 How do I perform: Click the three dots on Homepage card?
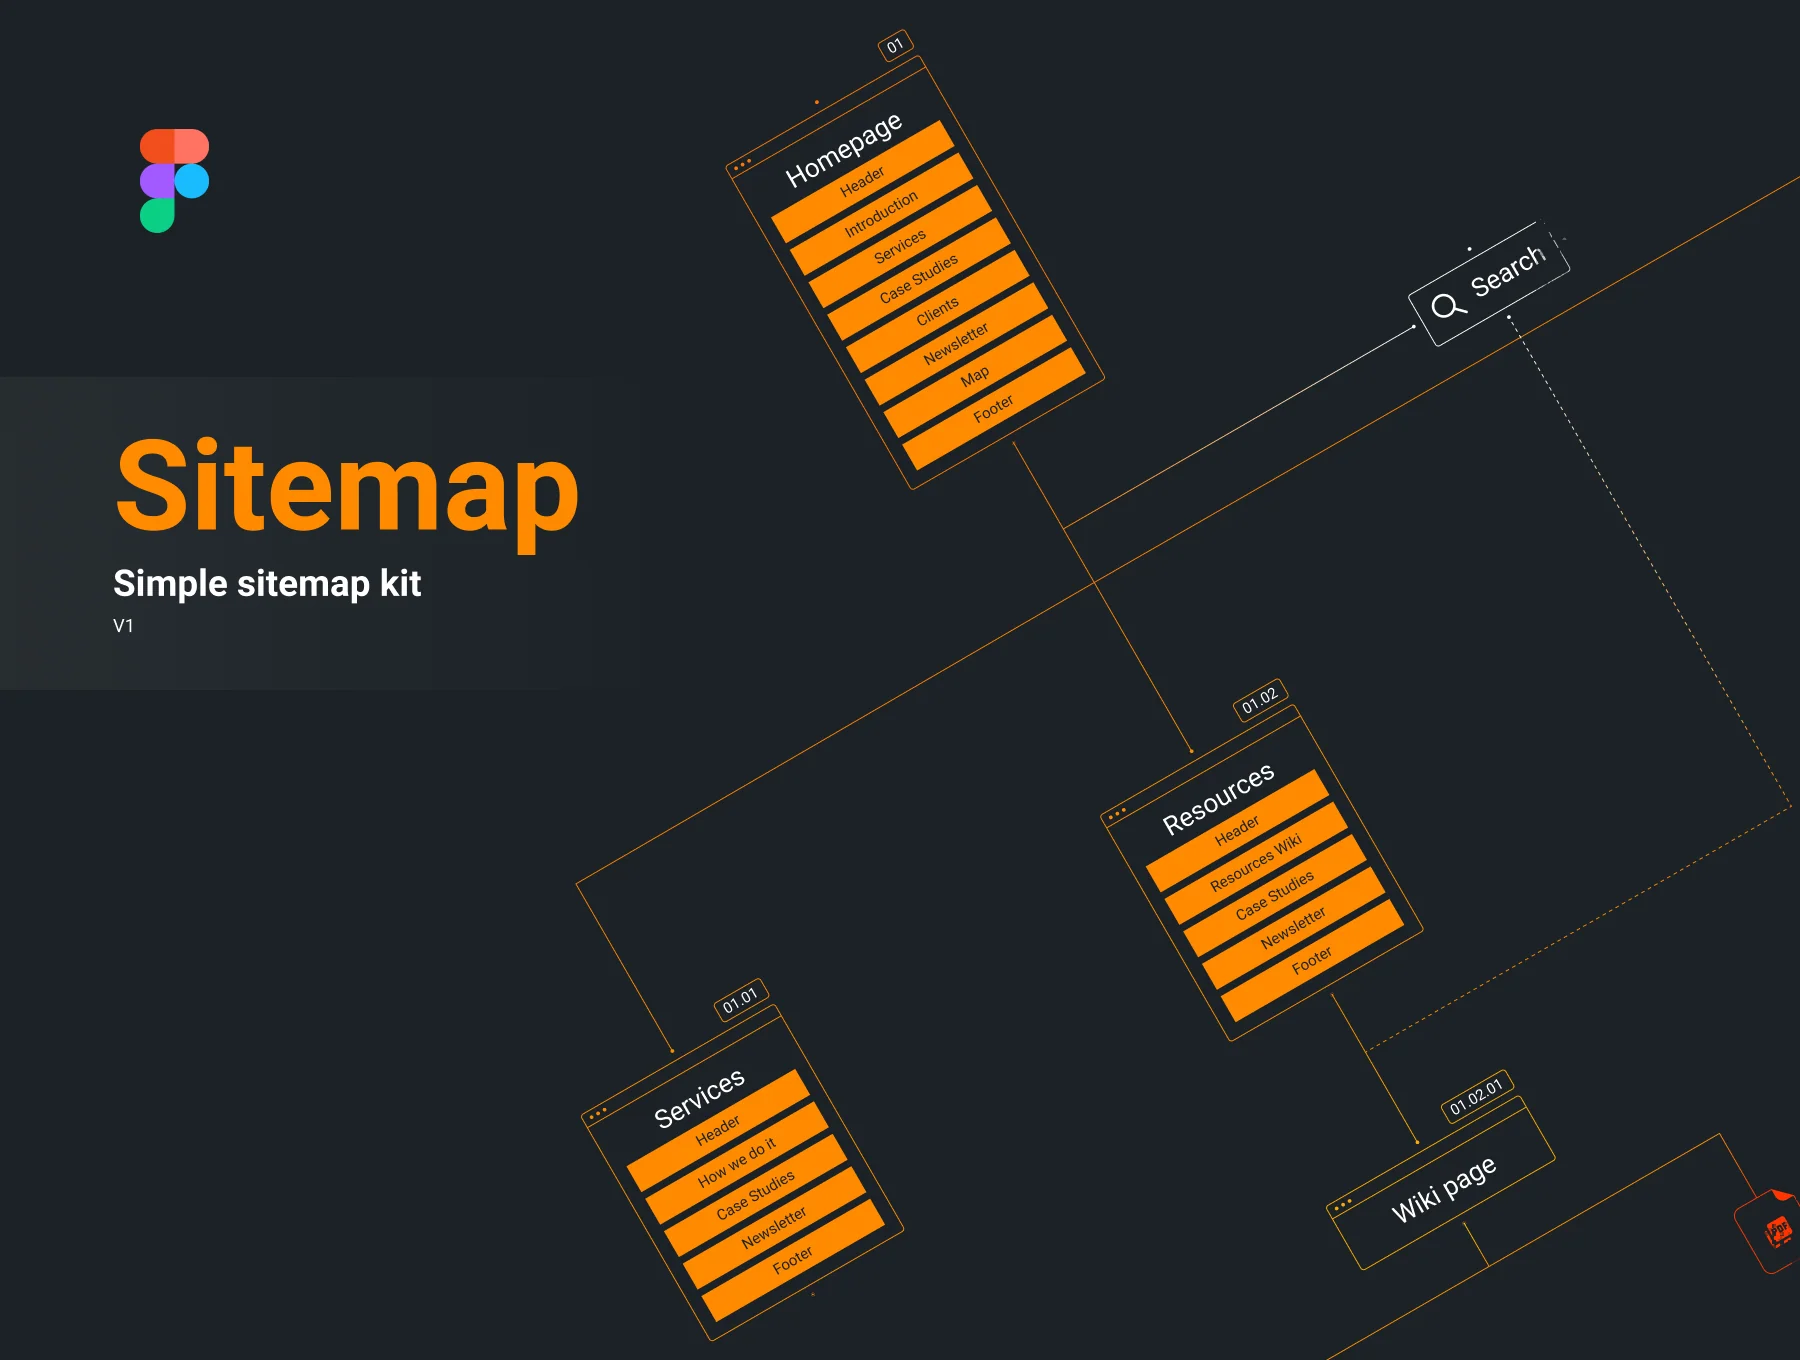pyautogui.click(x=742, y=164)
